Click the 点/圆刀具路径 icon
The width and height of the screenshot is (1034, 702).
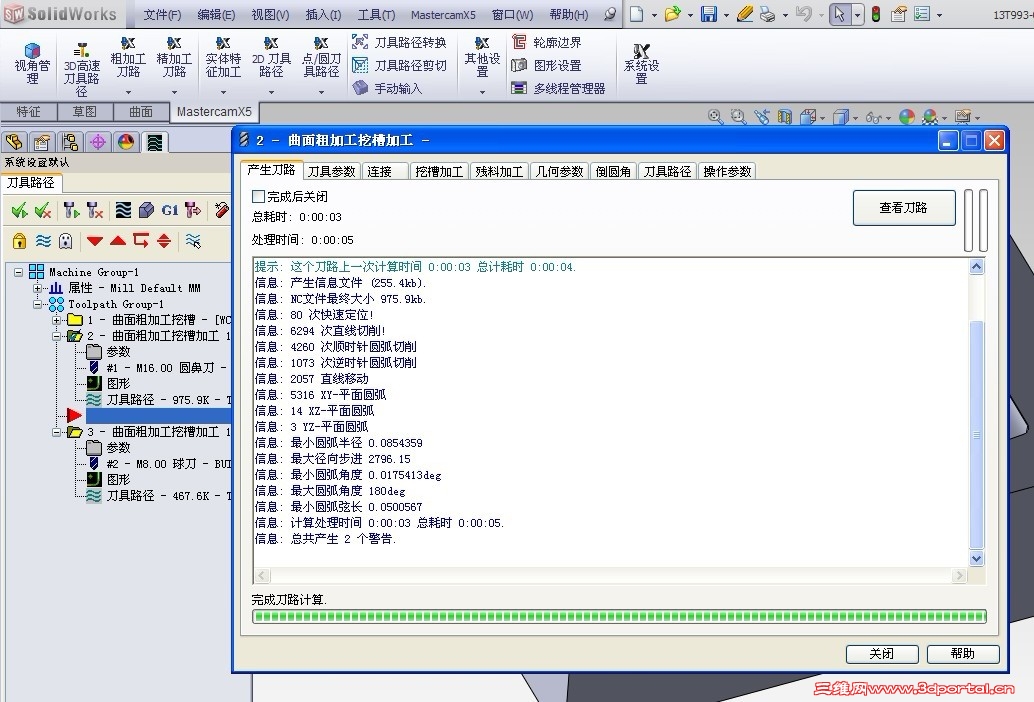point(321,58)
